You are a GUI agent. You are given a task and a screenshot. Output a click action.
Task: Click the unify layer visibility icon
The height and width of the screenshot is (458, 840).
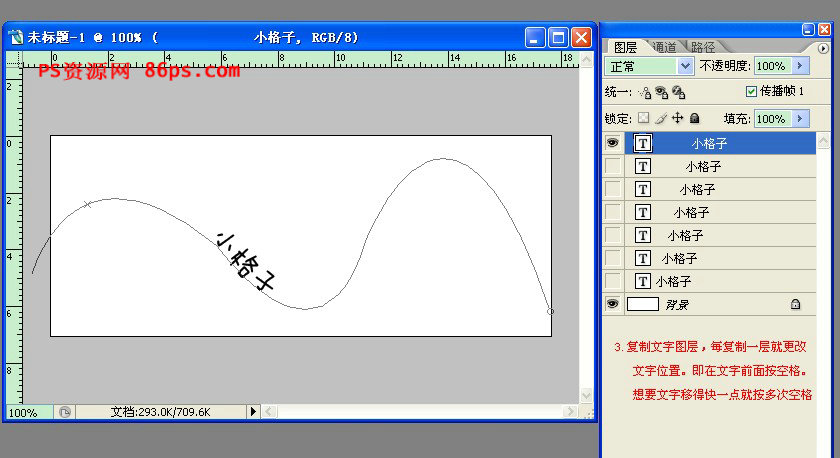tap(662, 92)
